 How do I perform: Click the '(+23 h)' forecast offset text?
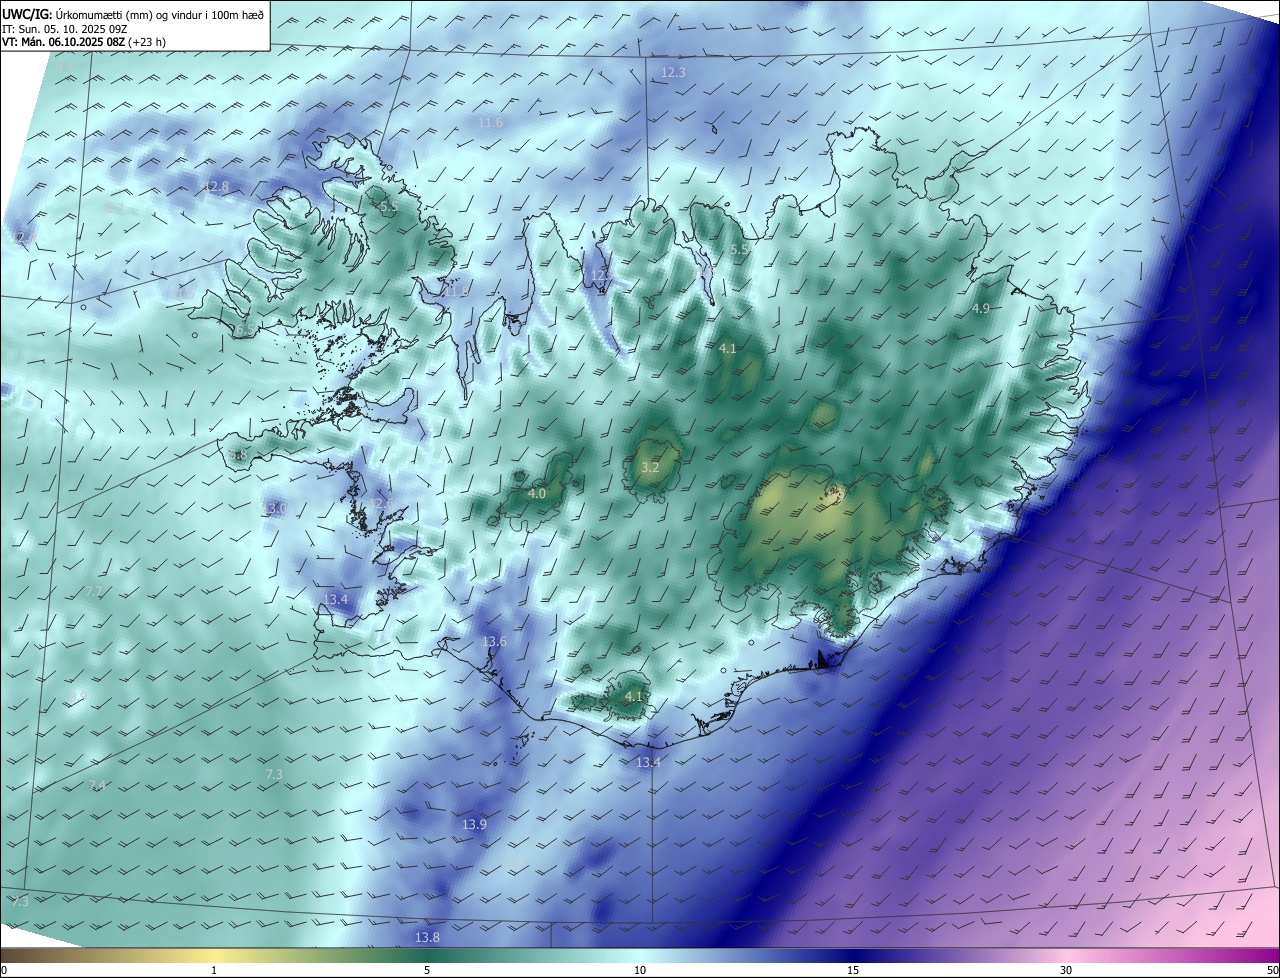point(148,43)
